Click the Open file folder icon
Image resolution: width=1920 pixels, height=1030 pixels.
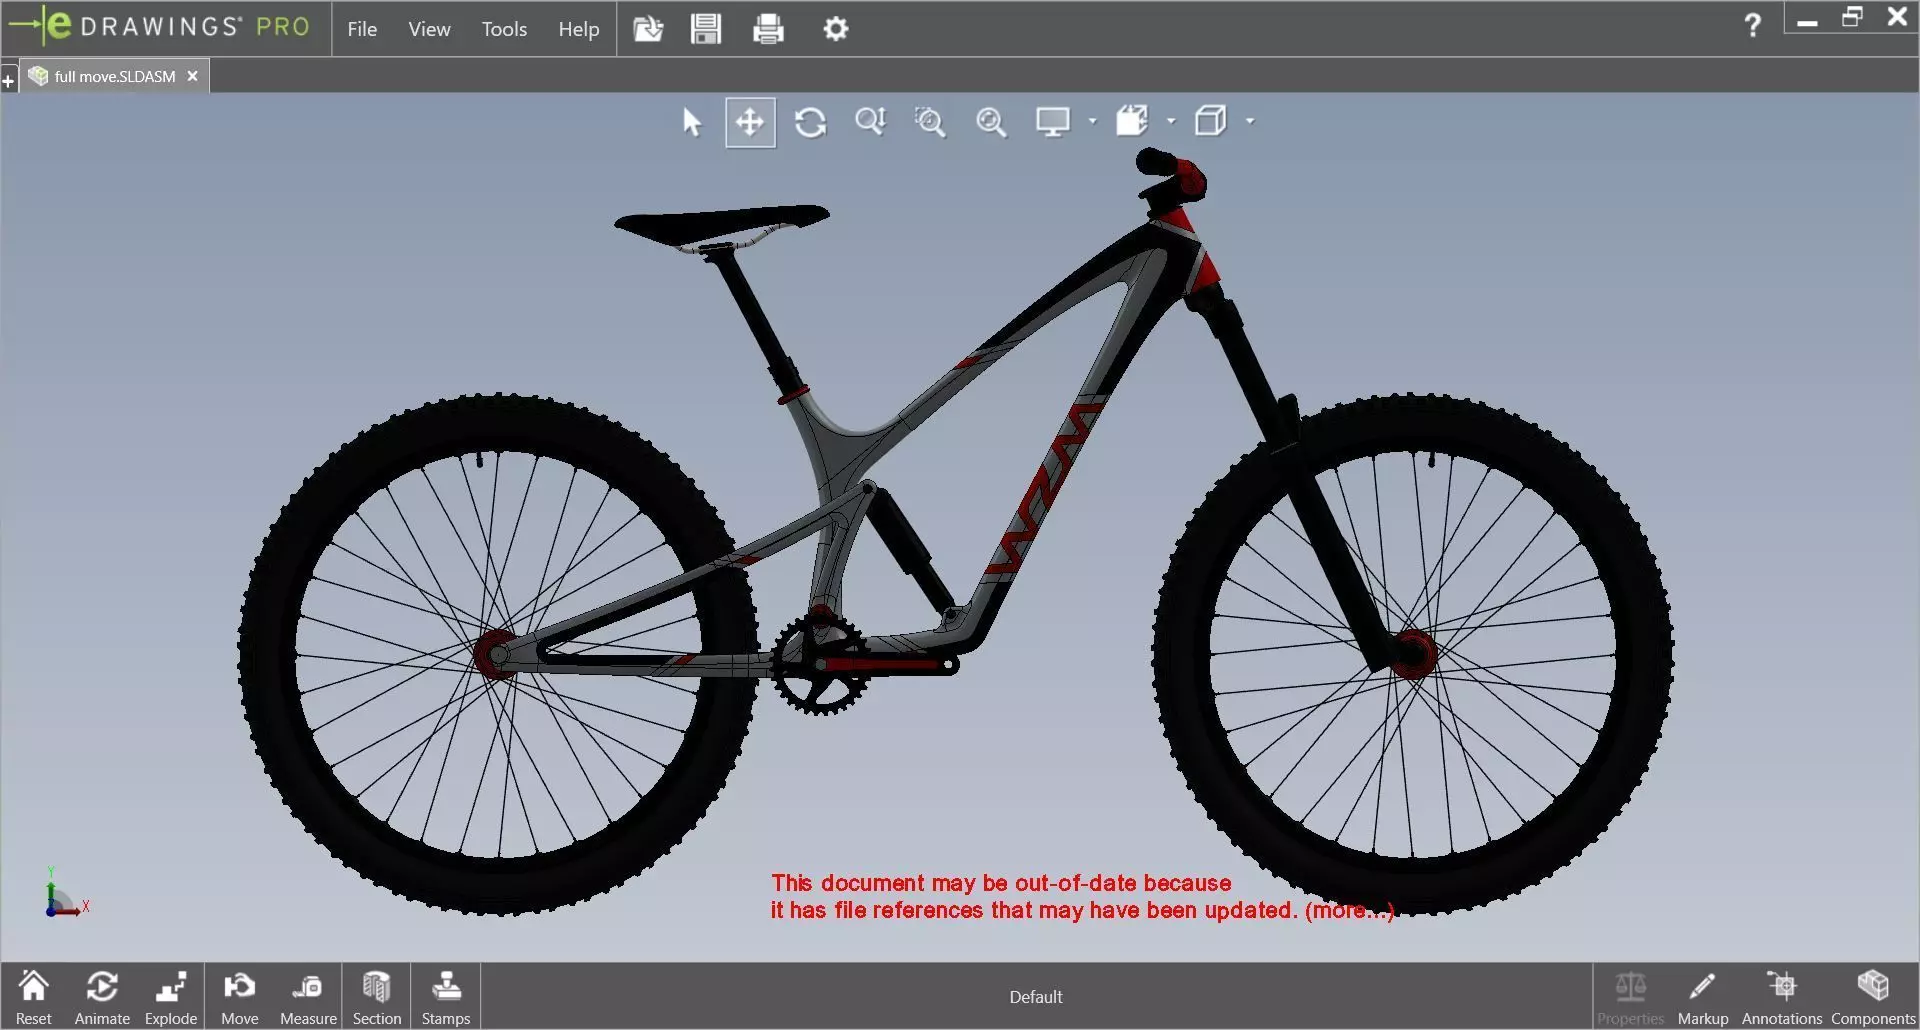[648, 29]
